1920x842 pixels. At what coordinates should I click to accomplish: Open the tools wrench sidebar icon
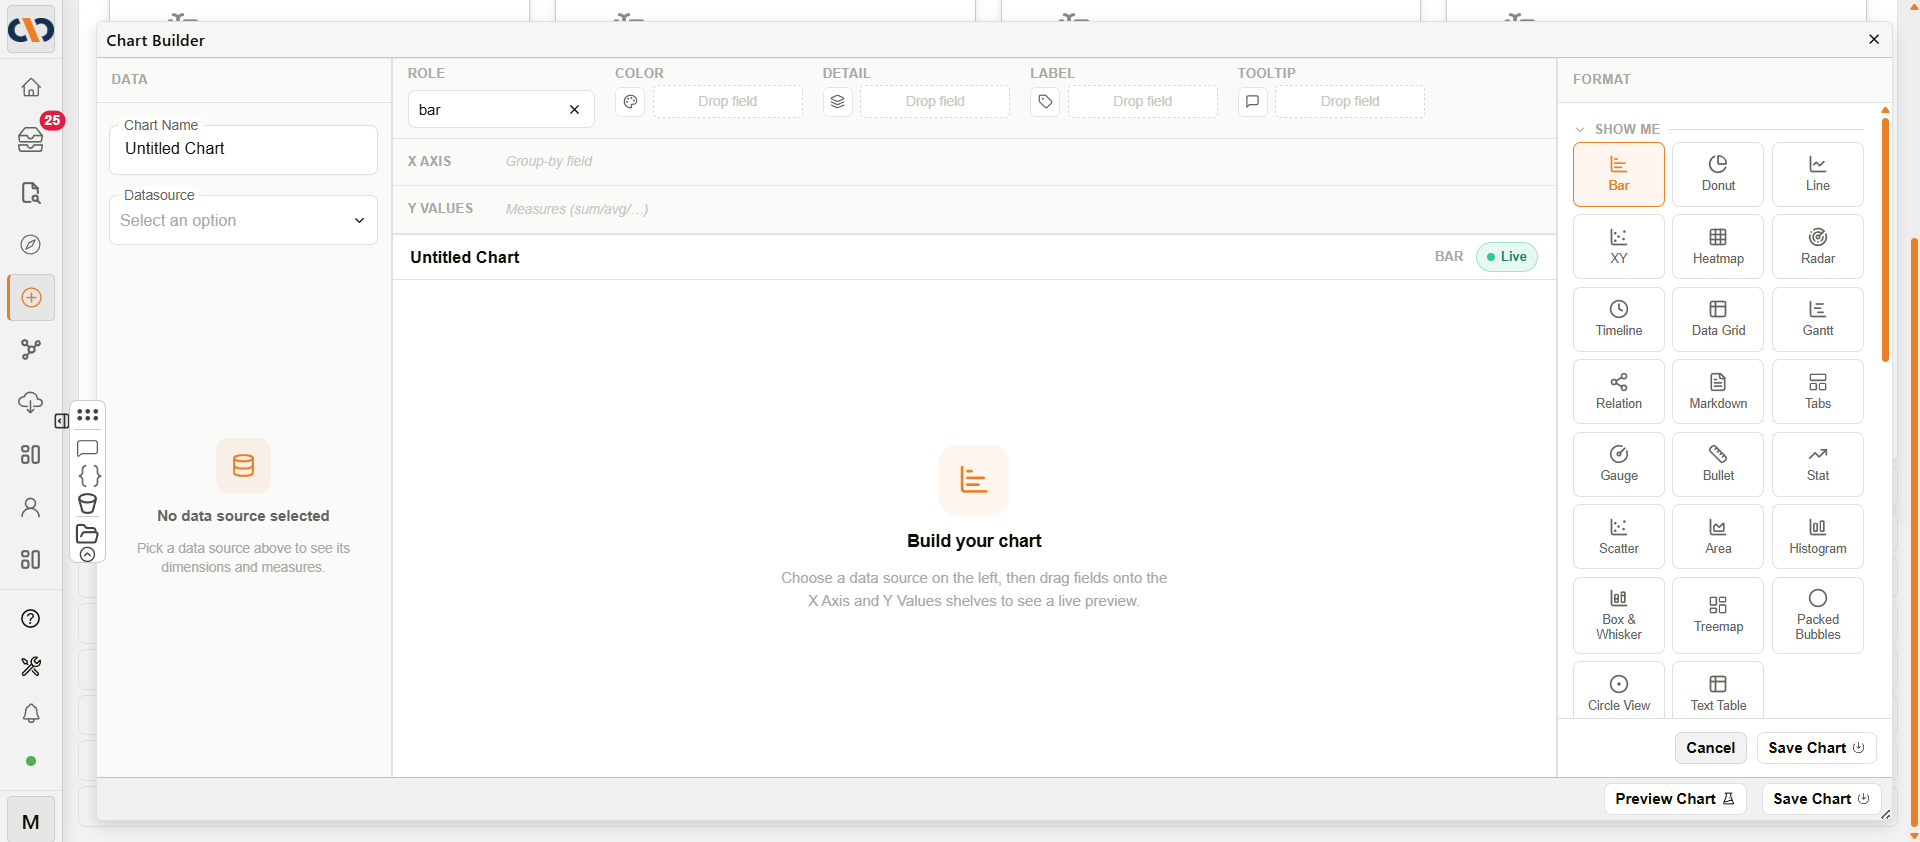click(x=31, y=666)
